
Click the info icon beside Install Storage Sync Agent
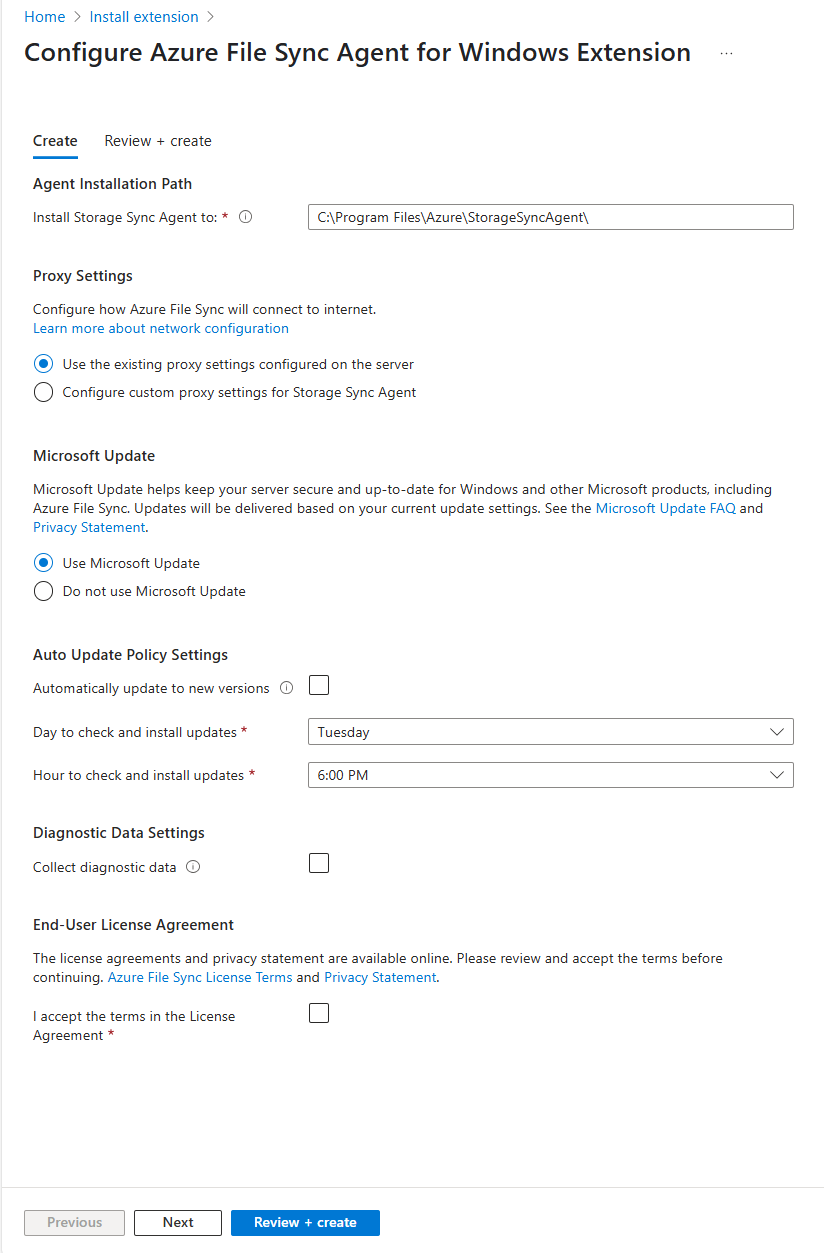click(x=246, y=216)
